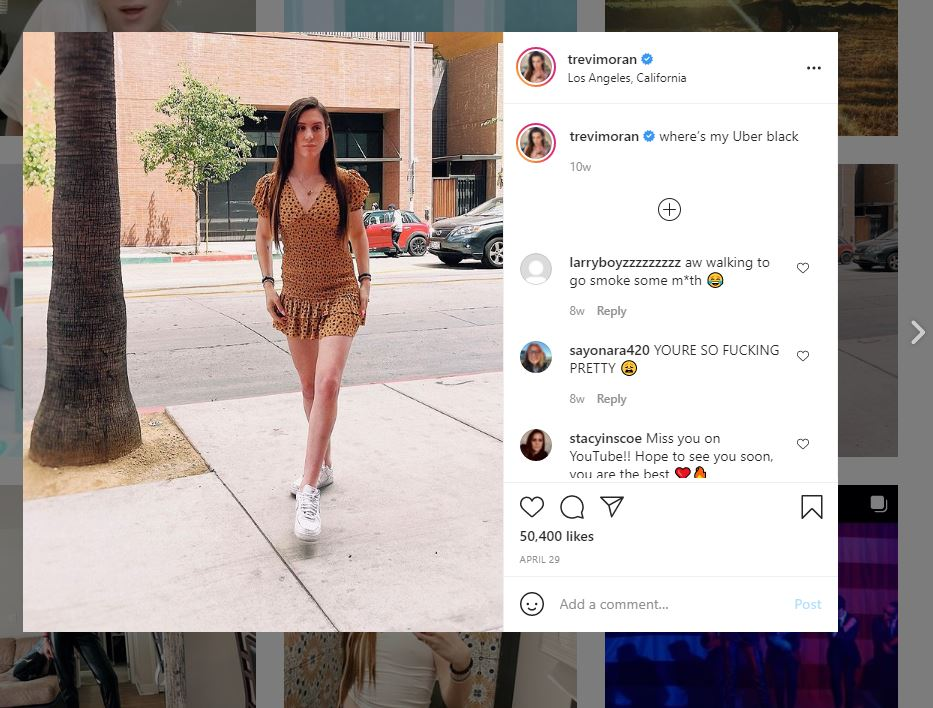The height and width of the screenshot is (708, 933).
Task: Open emoji picker smiley icon
Action: coord(531,604)
